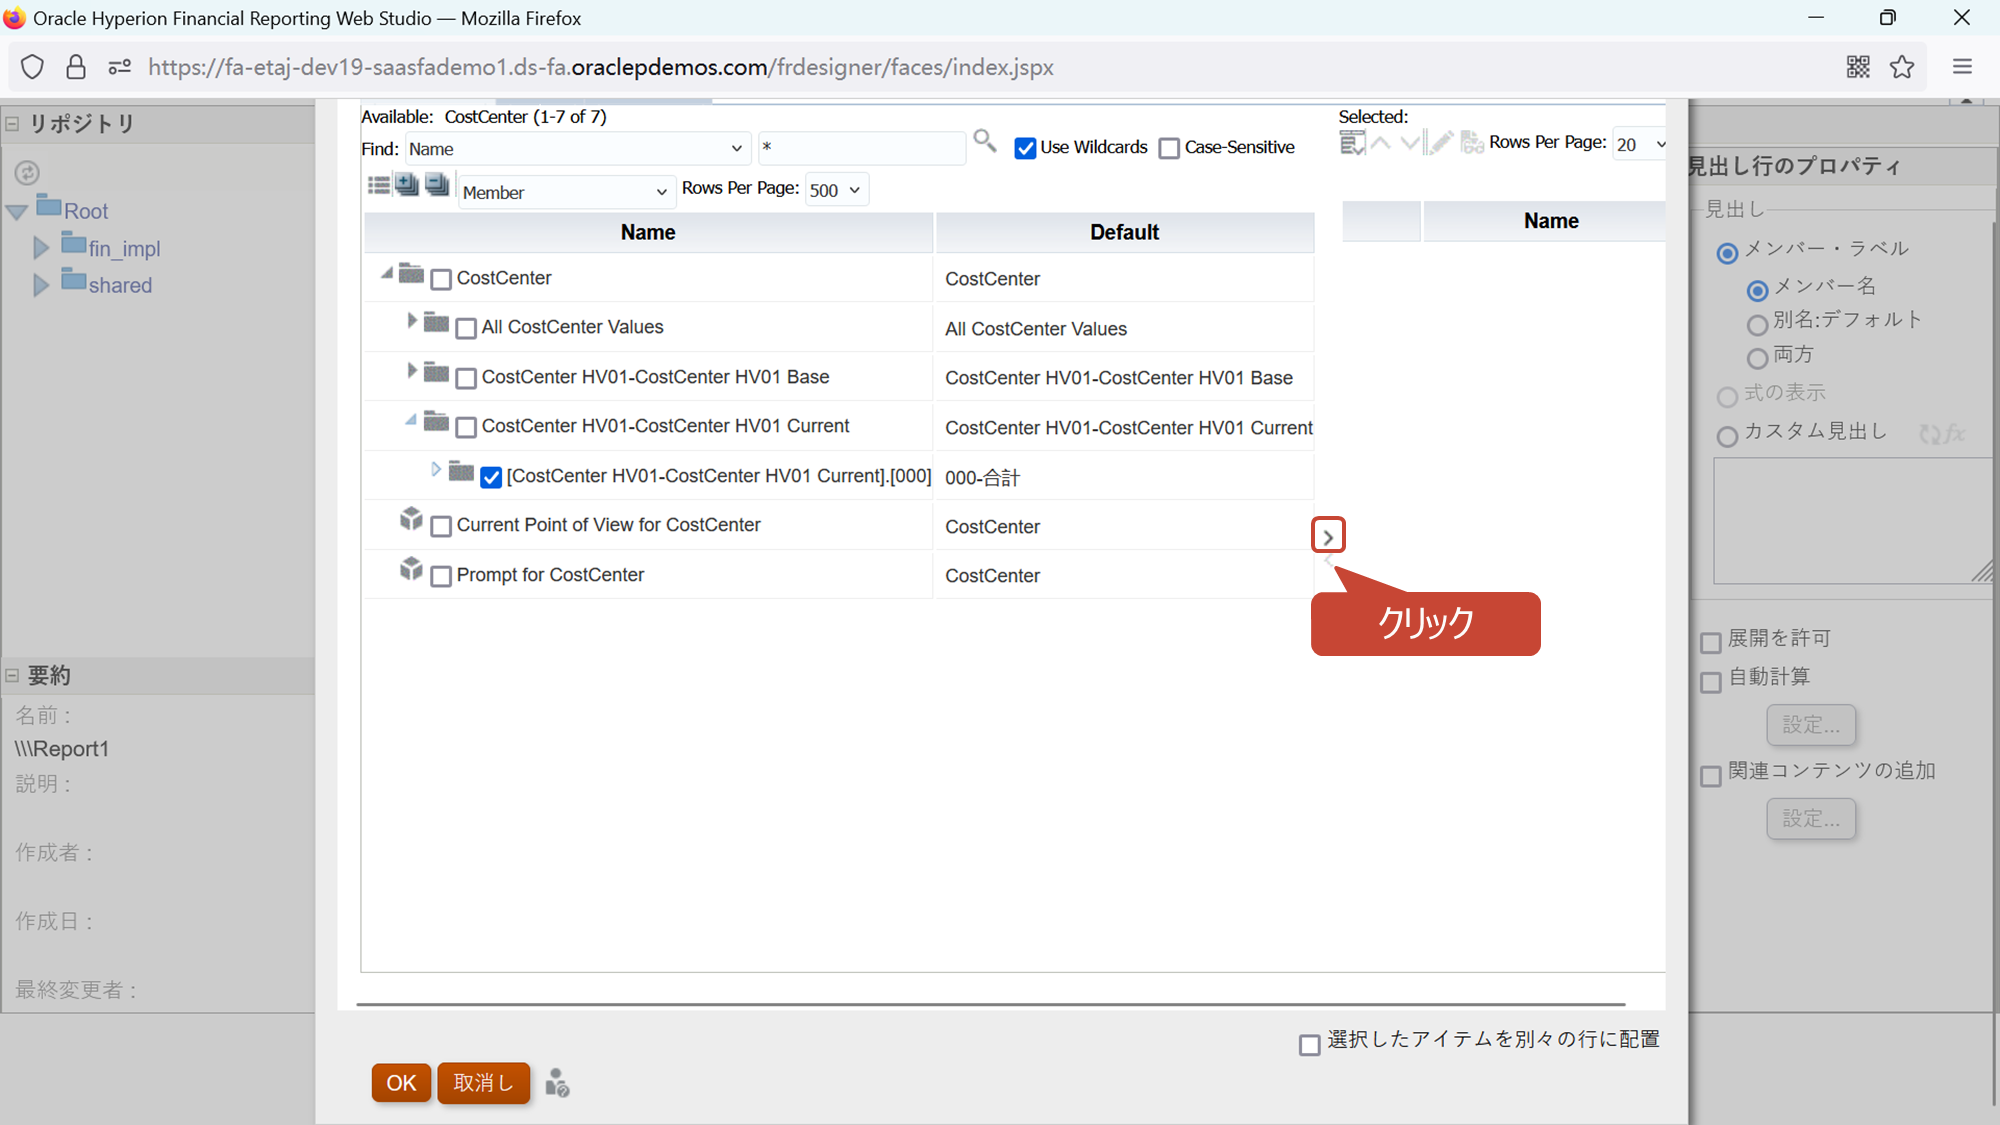2000x1125 pixels.
Task: Click the collapse all members icon
Action: coord(437,185)
